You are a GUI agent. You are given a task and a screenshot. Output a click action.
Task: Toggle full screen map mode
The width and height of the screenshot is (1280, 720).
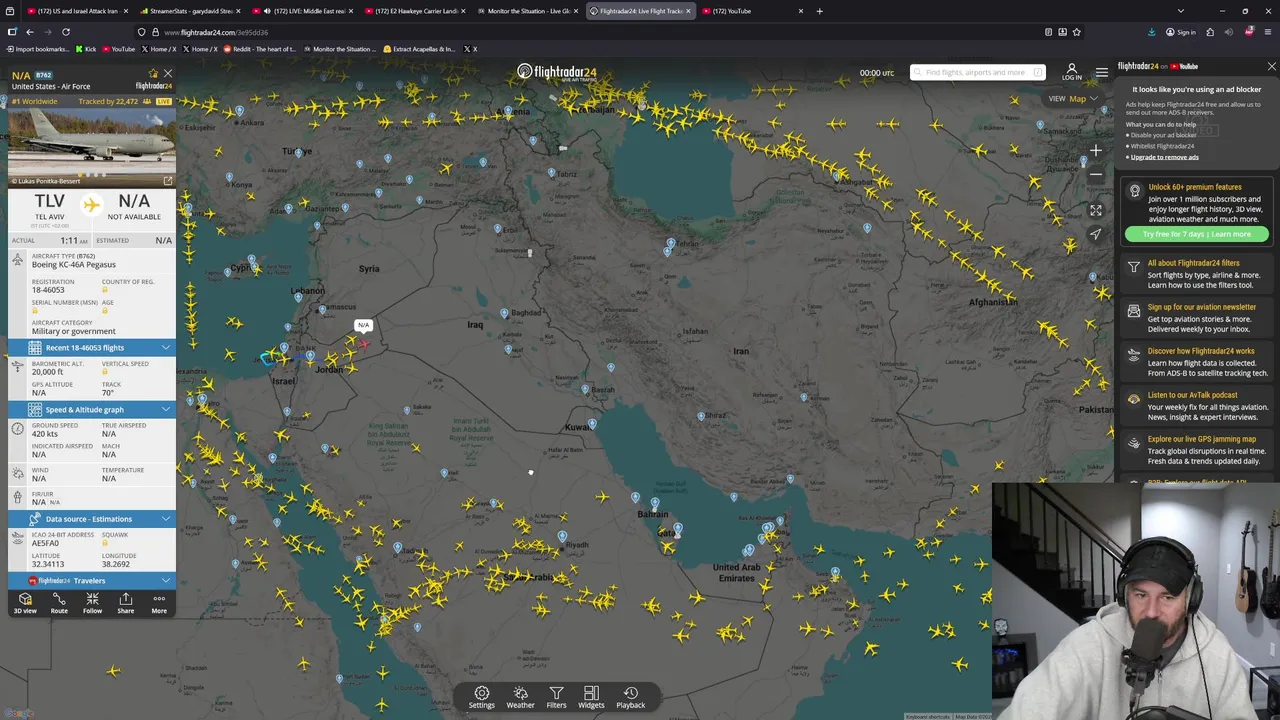point(1096,210)
